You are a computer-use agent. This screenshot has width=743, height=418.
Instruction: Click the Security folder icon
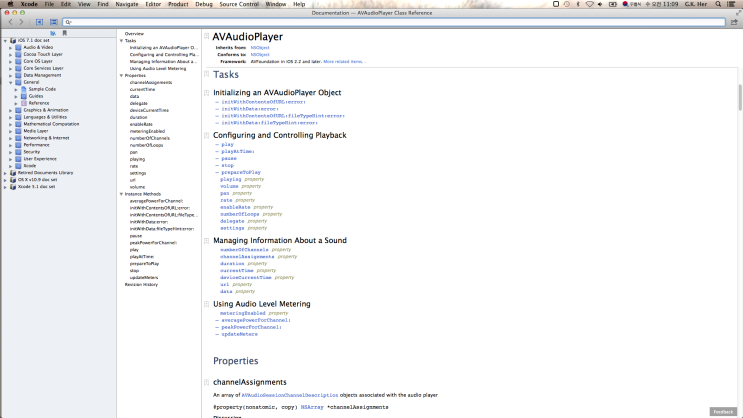point(18,152)
